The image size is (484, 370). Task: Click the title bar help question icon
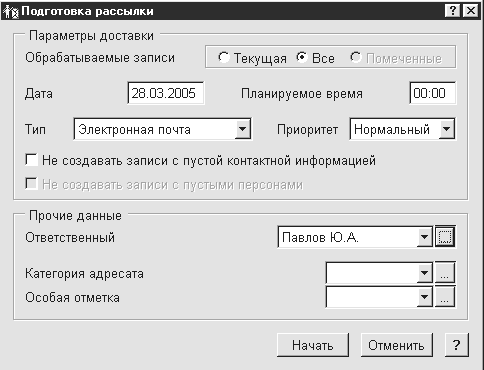point(453,11)
